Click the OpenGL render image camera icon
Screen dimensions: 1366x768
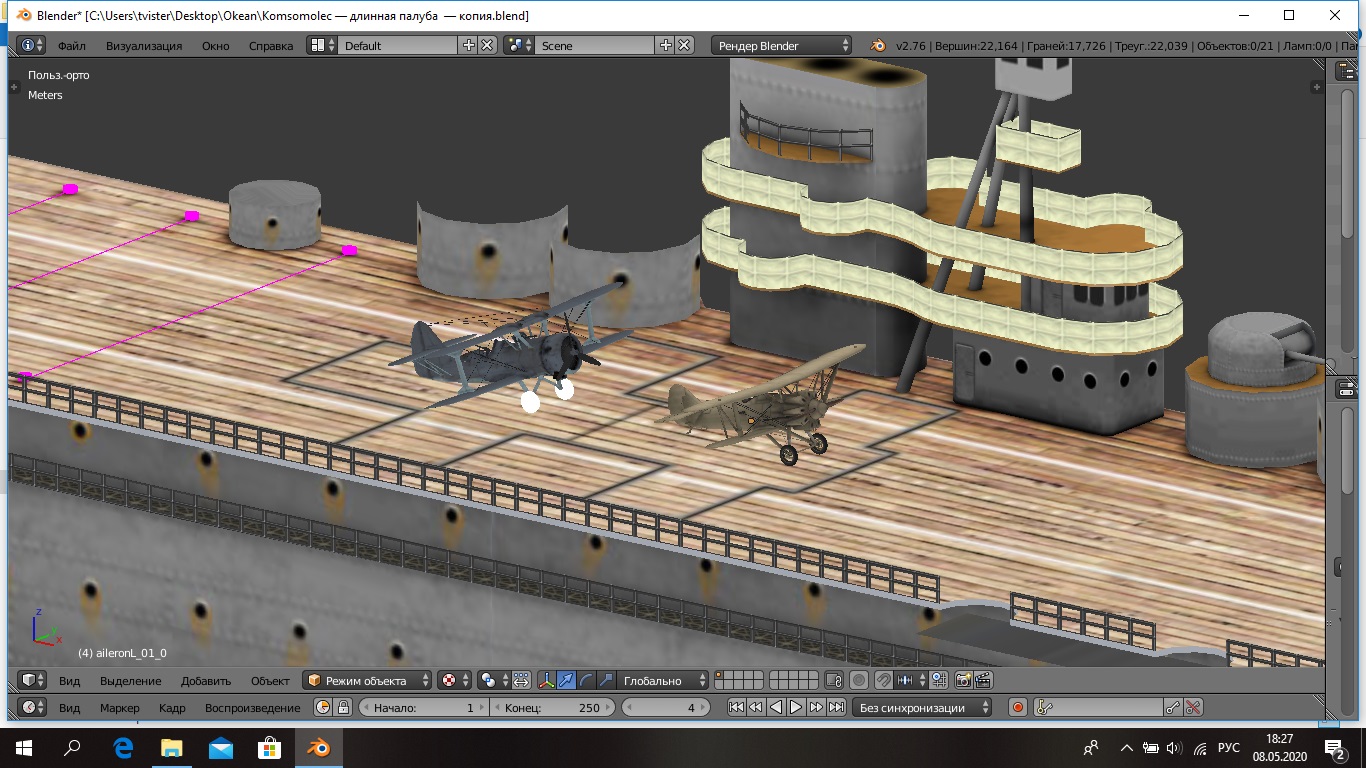click(964, 680)
